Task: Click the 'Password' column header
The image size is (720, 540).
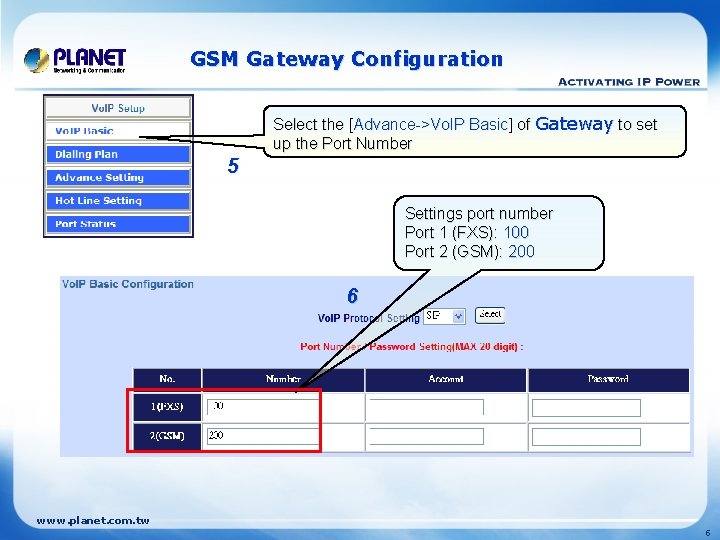Action: (608, 380)
